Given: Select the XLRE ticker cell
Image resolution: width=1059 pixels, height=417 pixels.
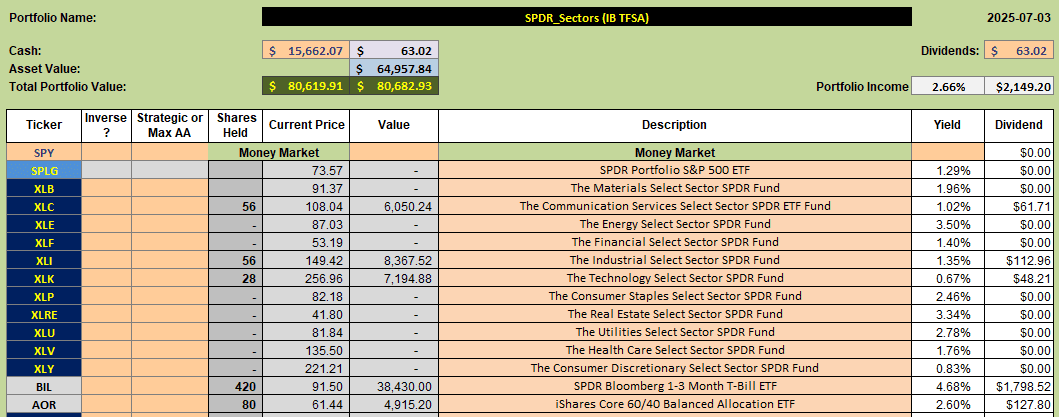Looking at the screenshot, I should coord(44,314).
